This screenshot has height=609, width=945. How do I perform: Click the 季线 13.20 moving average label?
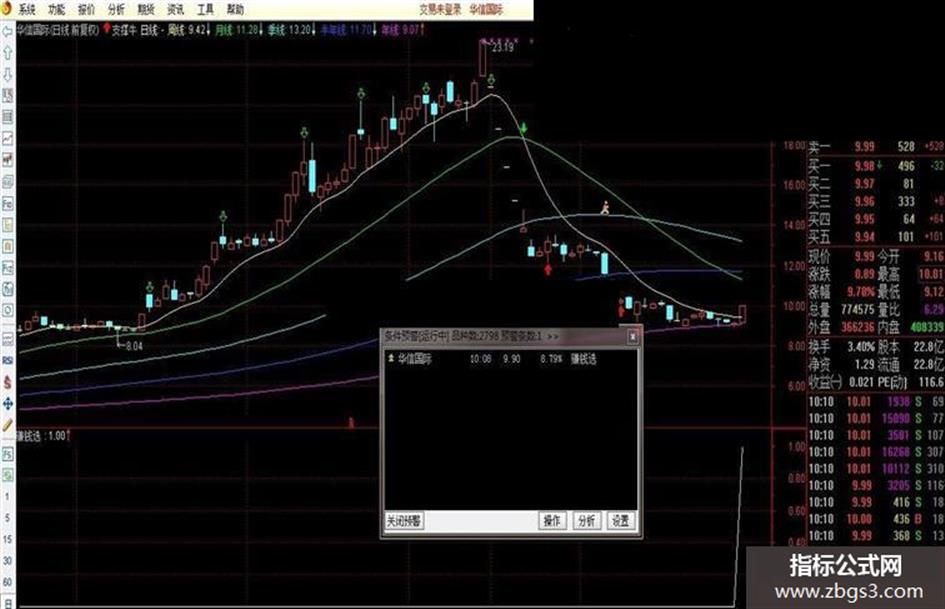pos(292,29)
